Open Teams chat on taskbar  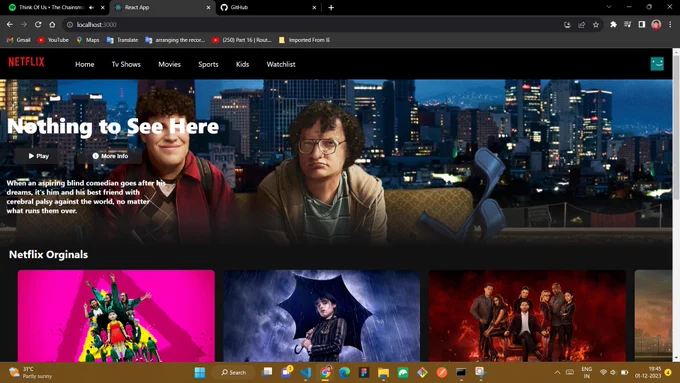[286, 372]
